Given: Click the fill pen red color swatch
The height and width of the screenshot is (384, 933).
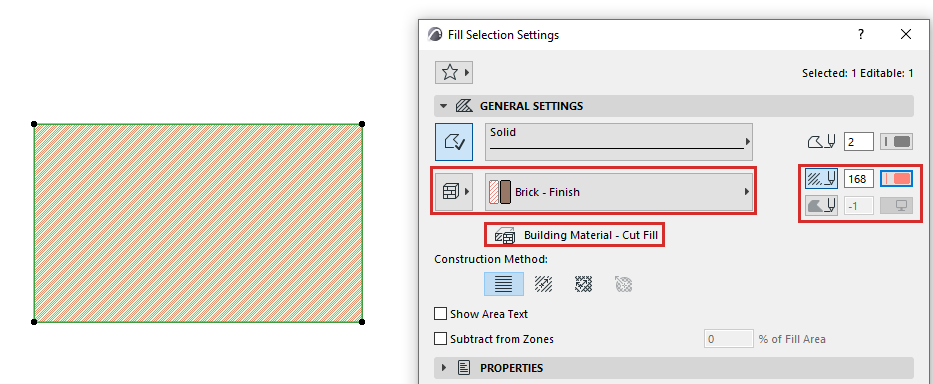Looking at the screenshot, I should [897, 179].
